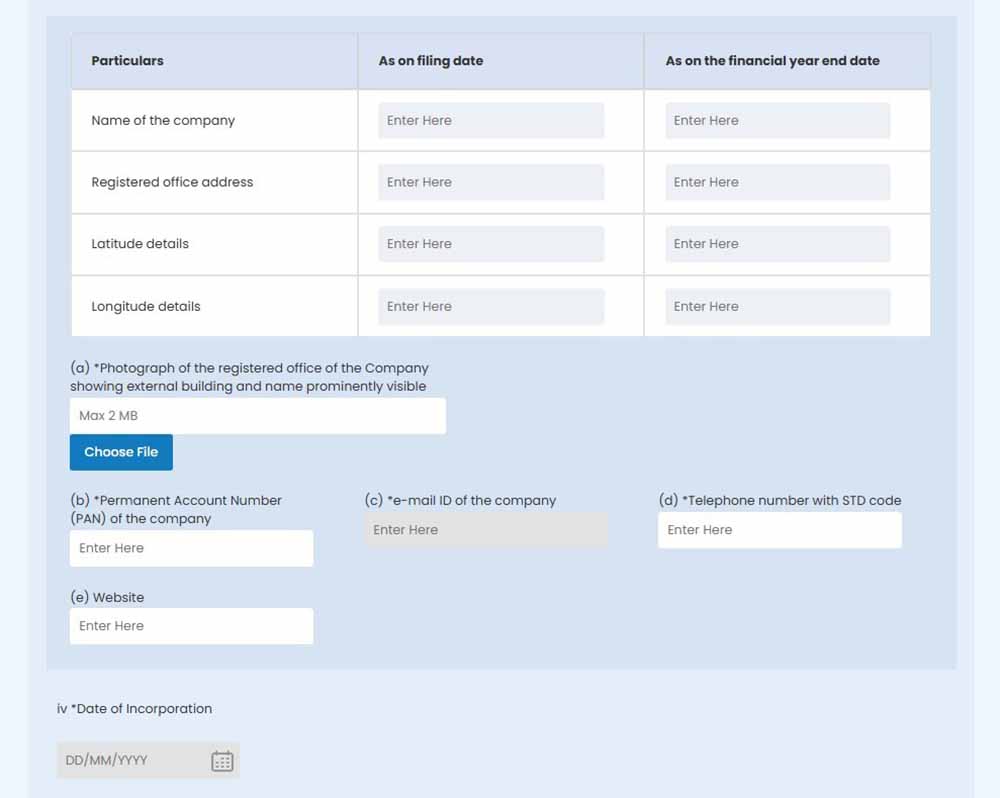This screenshot has height=798, width=1000.
Task: Select the Telephone number with STD code field
Action: click(779, 530)
